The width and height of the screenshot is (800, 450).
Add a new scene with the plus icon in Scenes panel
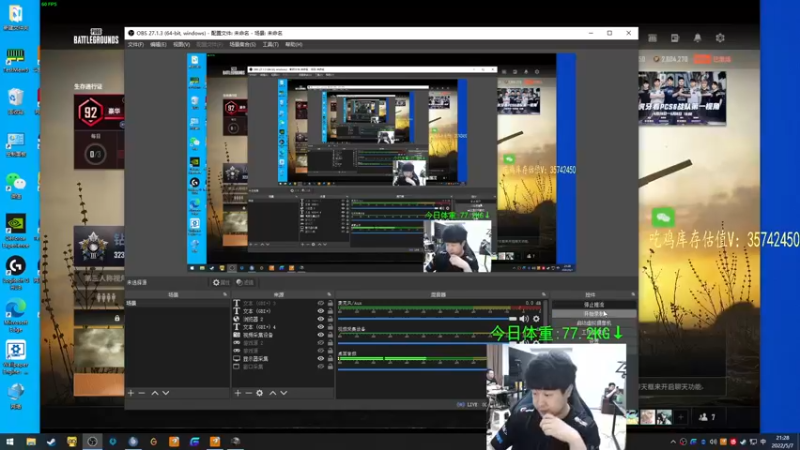(131, 393)
